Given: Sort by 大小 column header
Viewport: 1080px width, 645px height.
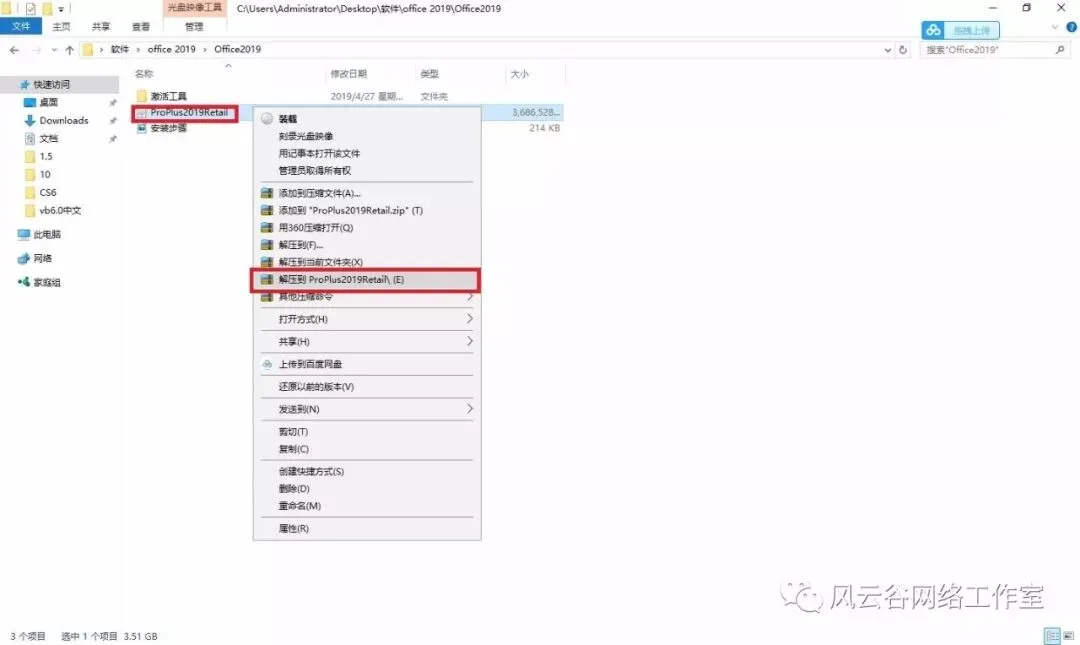Looking at the screenshot, I should click(x=519, y=74).
